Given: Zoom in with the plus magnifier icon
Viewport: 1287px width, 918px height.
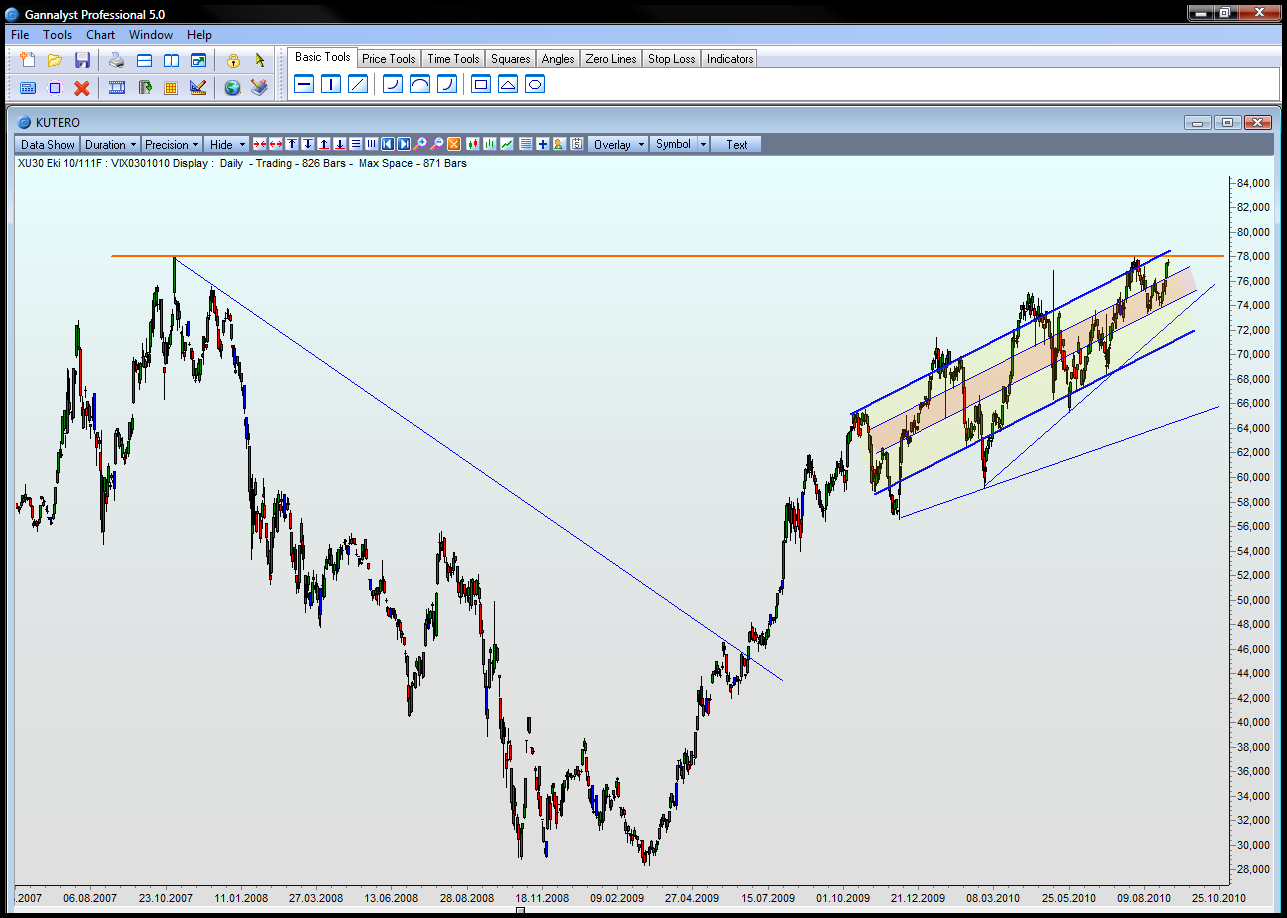Looking at the screenshot, I should 421,144.
